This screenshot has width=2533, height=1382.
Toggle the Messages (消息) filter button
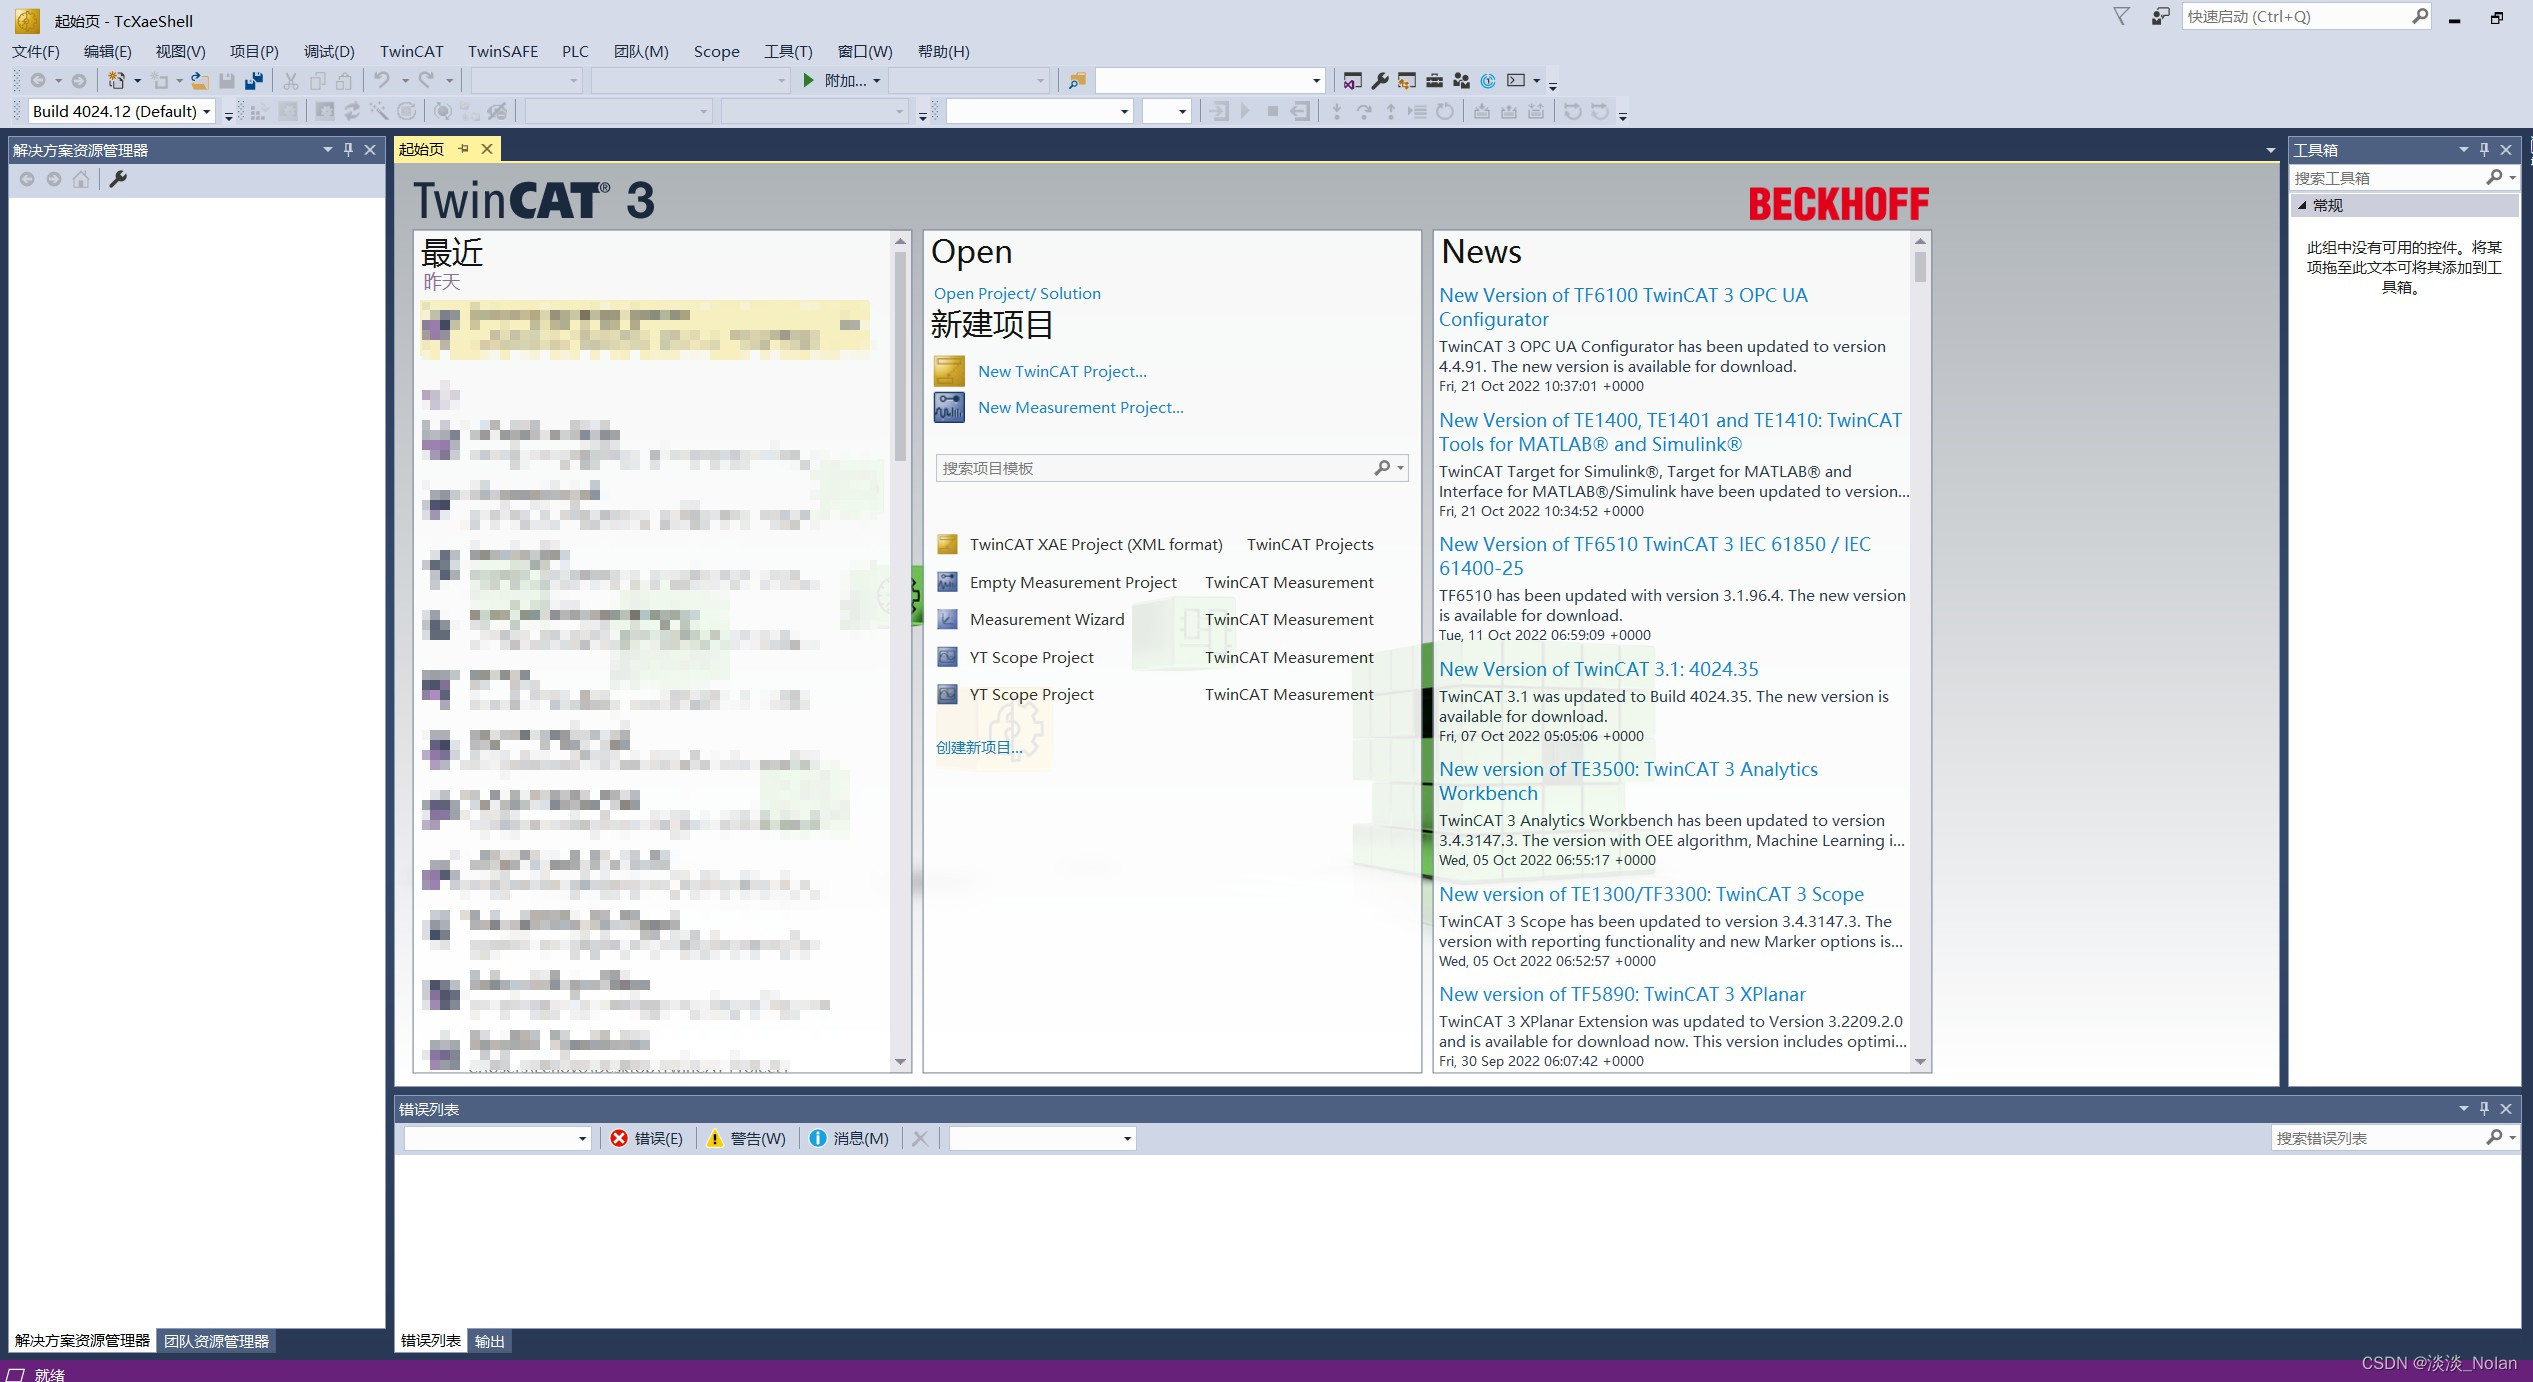click(x=849, y=1138)
